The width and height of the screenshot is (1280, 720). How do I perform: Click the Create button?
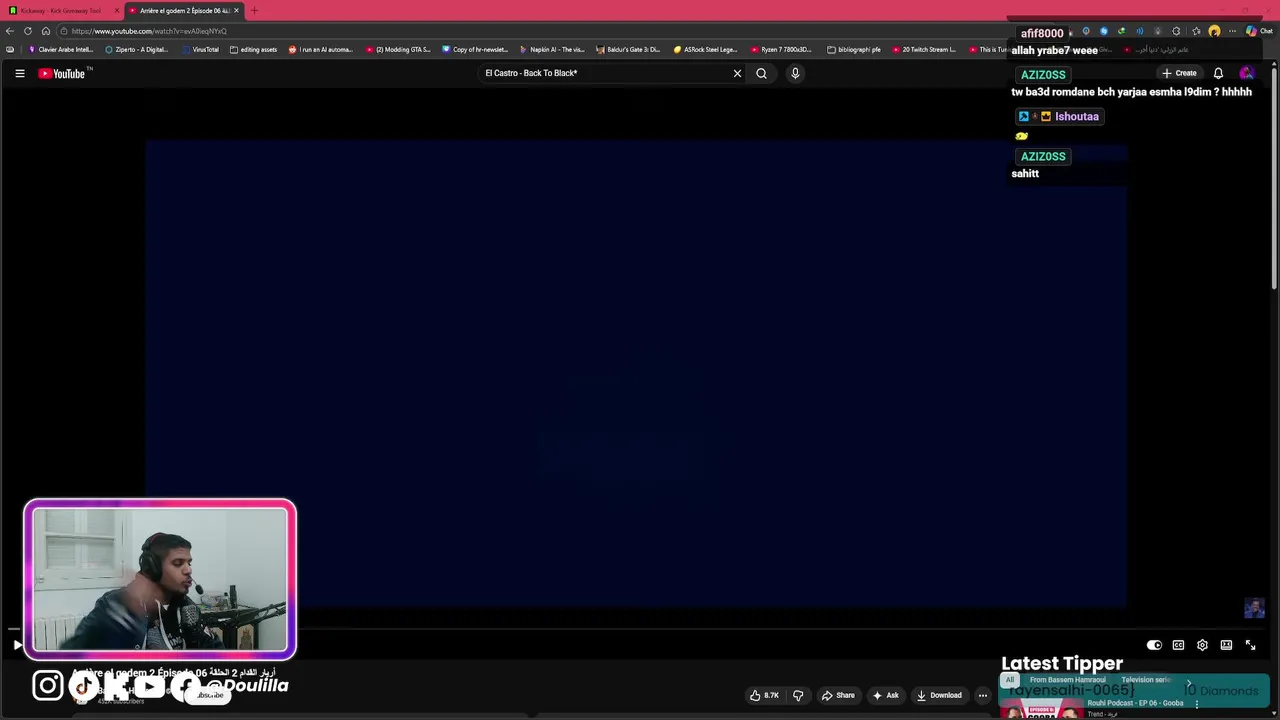[1179, 73]
